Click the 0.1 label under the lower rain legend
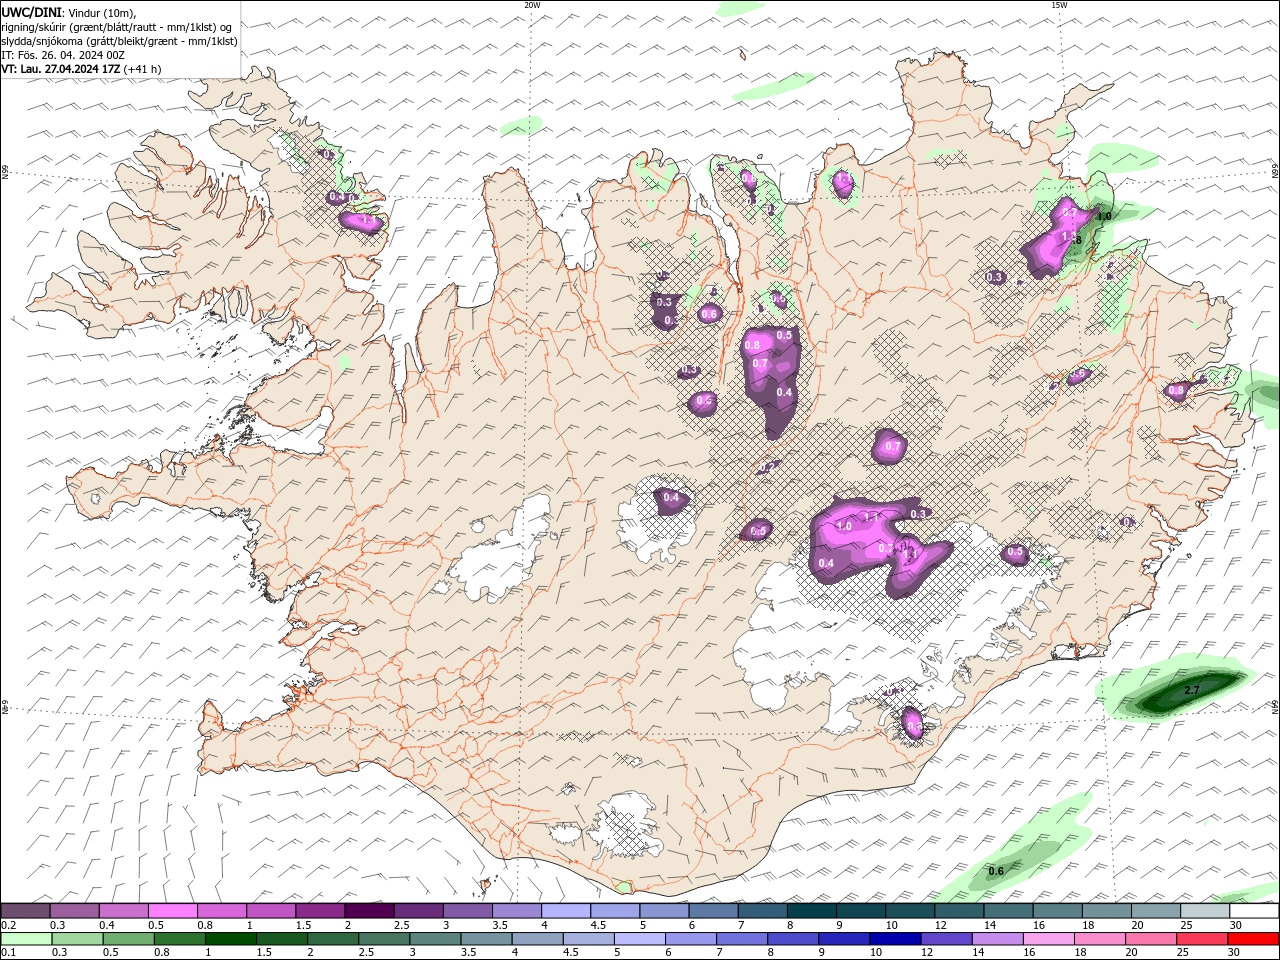The width and height of the screenshot is (1280, 960). coord(8,953)
